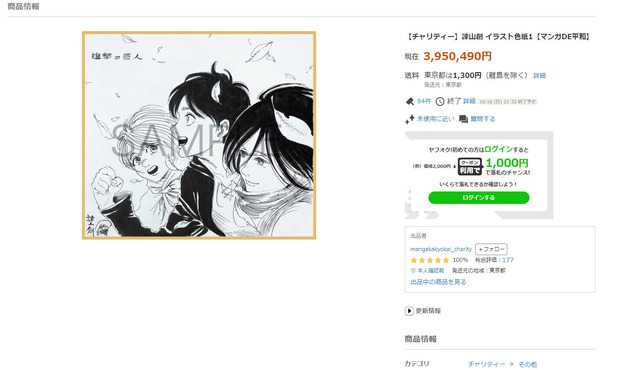The height and width of the screenshot is (370, 640).
Task: Click the sparkle item condition icon
Action: click(x=409, y=119)
